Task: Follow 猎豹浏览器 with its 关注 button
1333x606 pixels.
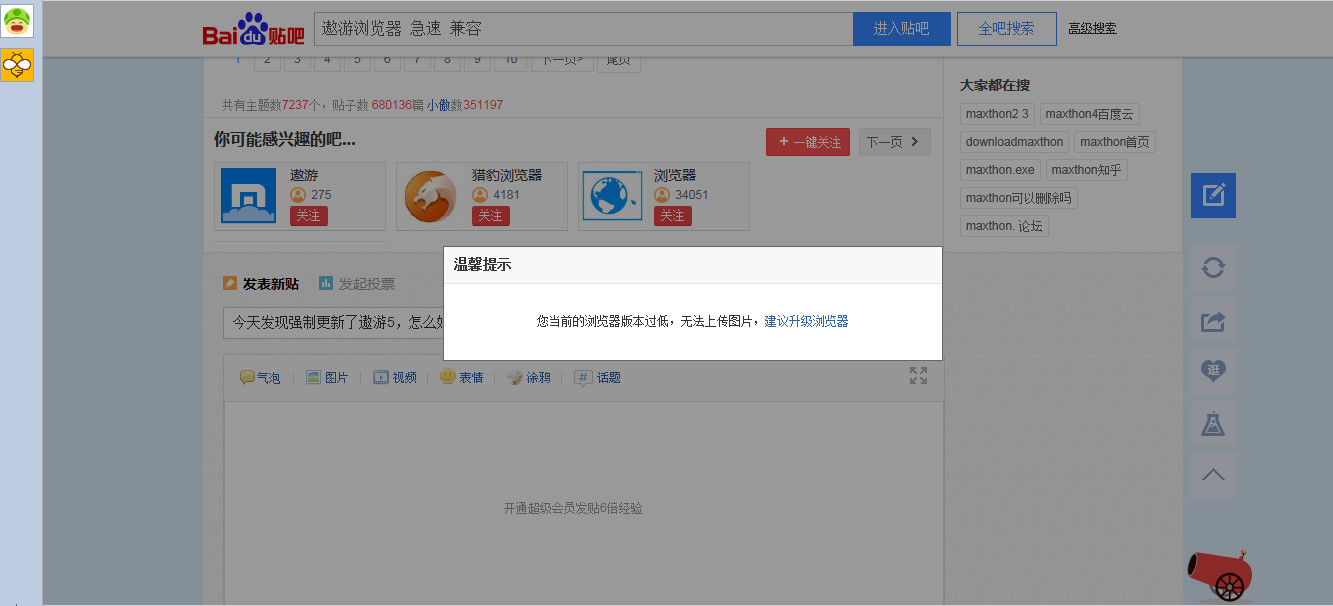Action: 491,216
